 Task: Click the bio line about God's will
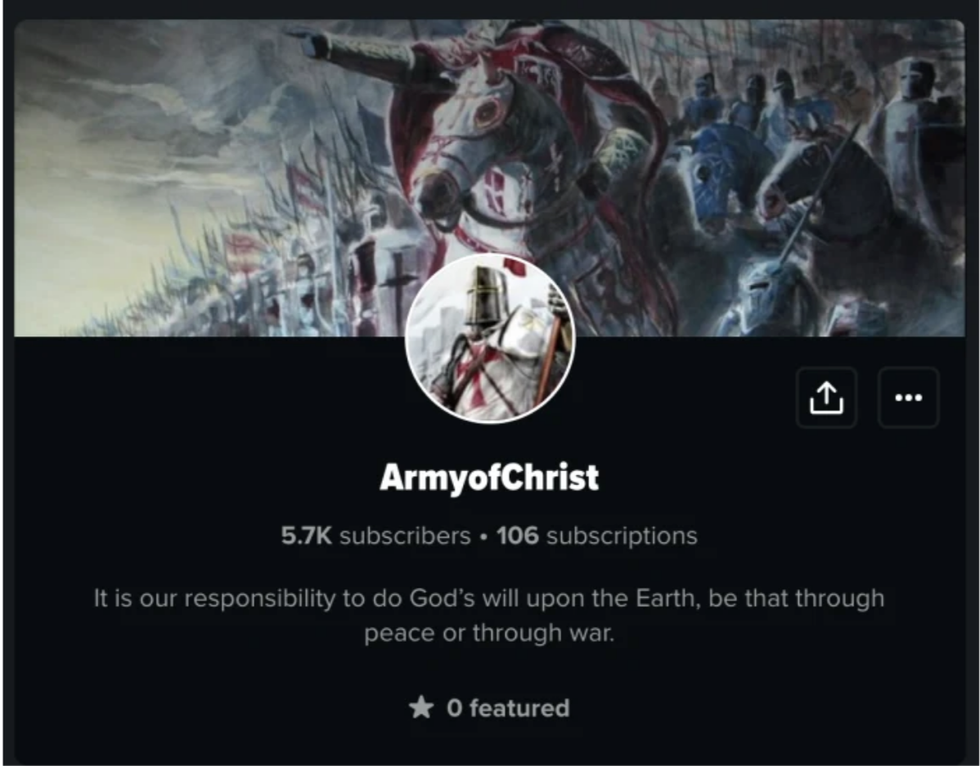[489, 598]
